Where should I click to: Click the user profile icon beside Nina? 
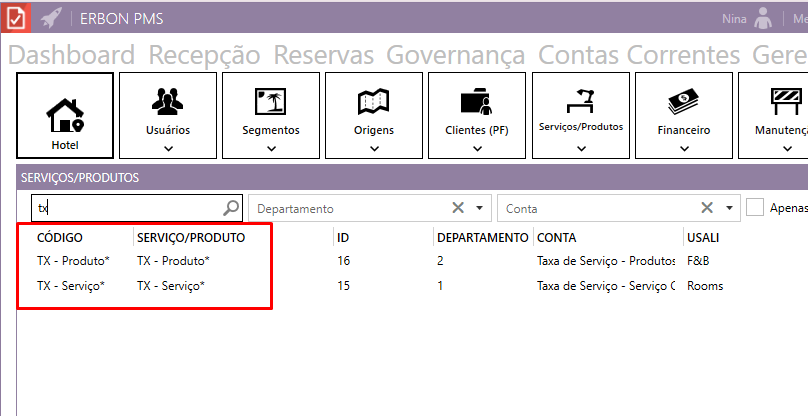pos(764,18)
